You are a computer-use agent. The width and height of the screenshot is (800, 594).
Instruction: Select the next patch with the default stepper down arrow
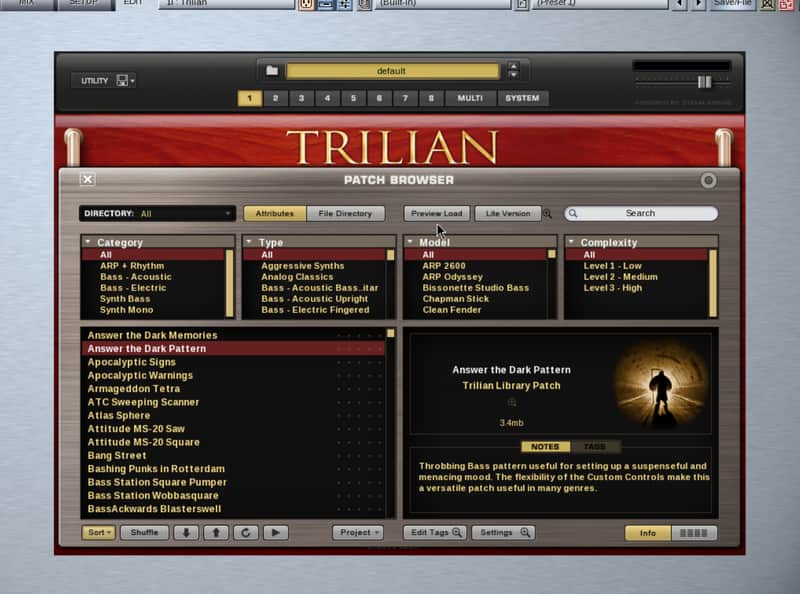pyautogui.click(x=514, y=76)
